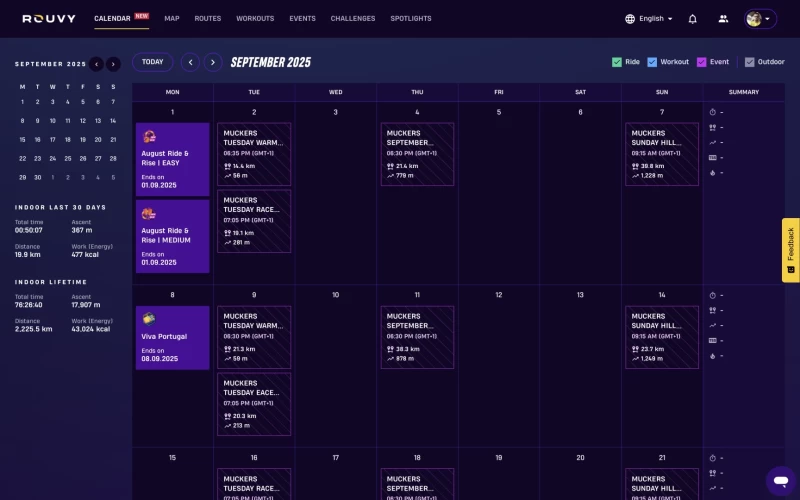Screen dimensions: 800x500
Task: Go to previous month in mini calendar
Action: pos(96,64)
